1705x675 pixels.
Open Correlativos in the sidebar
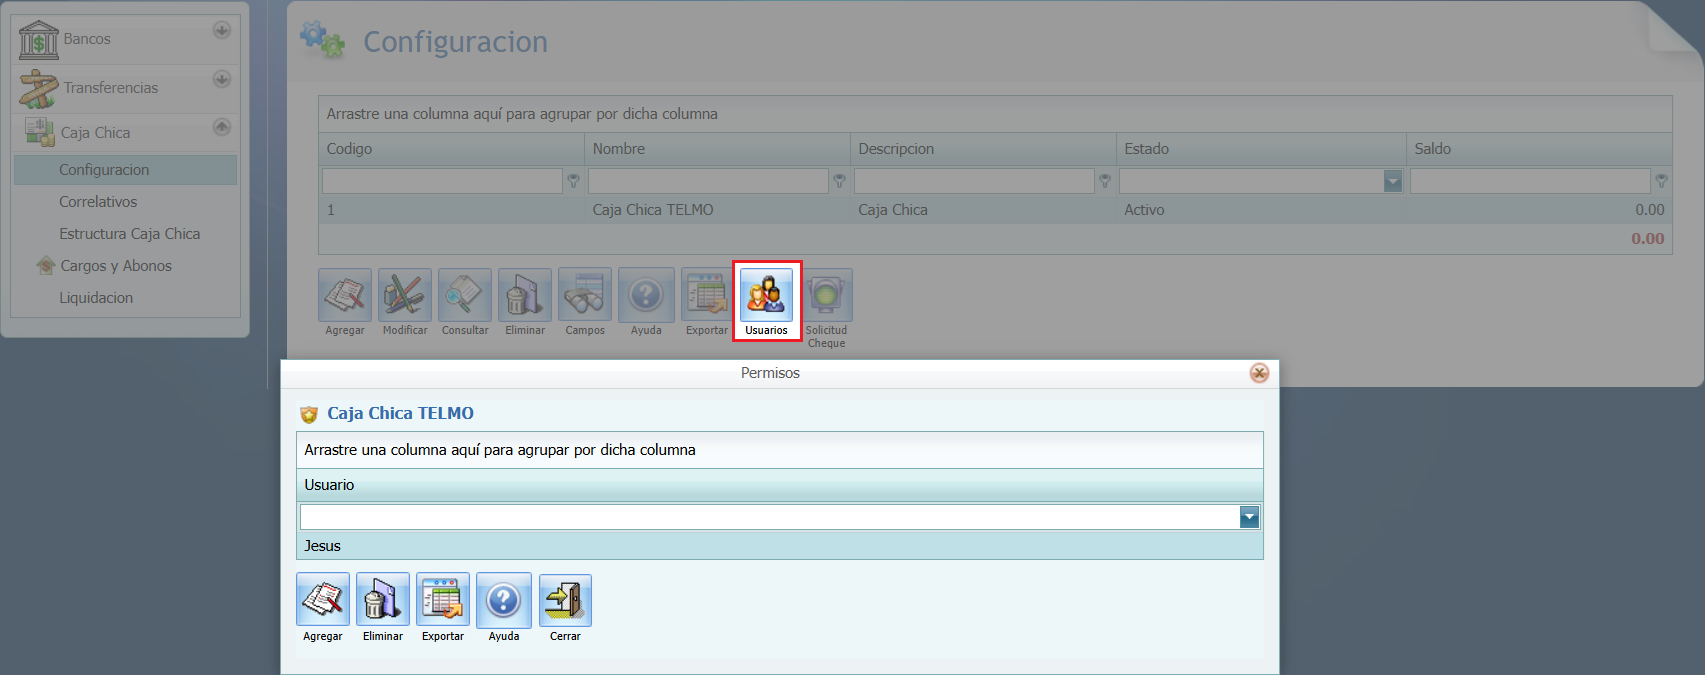98,202
